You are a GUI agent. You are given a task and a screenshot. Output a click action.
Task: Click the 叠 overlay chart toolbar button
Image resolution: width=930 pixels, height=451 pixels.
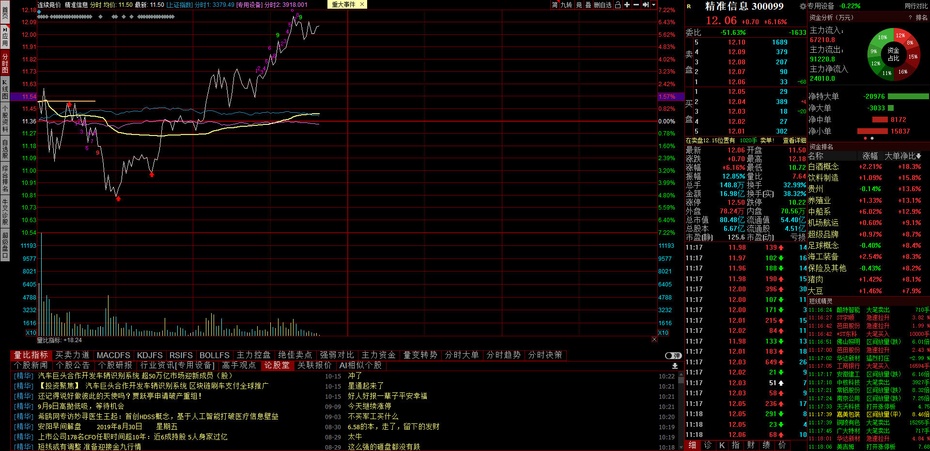click(588, 4)
